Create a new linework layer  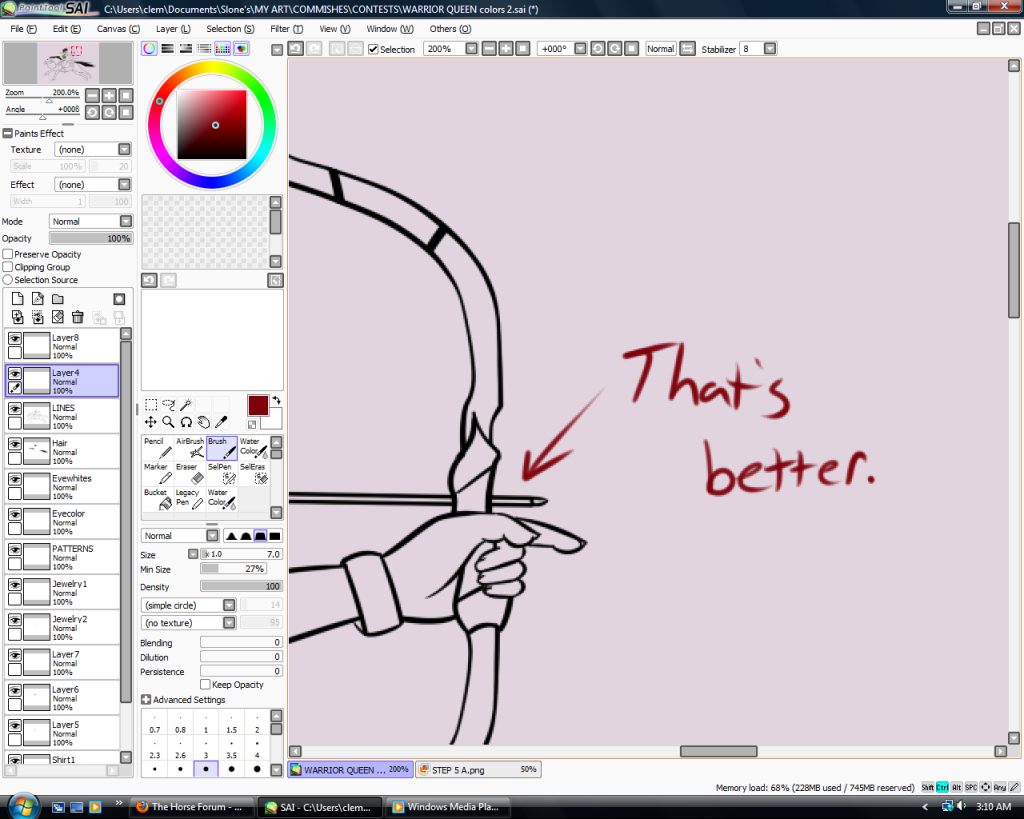38,299
